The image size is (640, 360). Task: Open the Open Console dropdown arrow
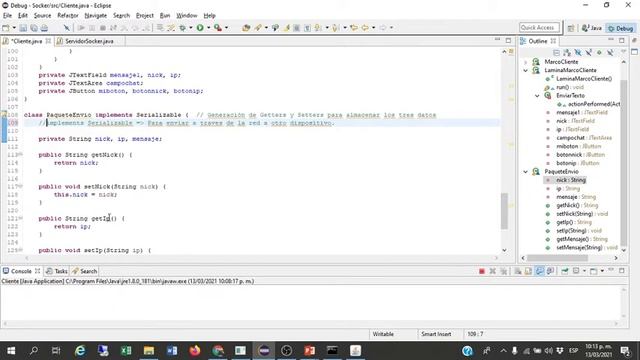coord(602,271)
